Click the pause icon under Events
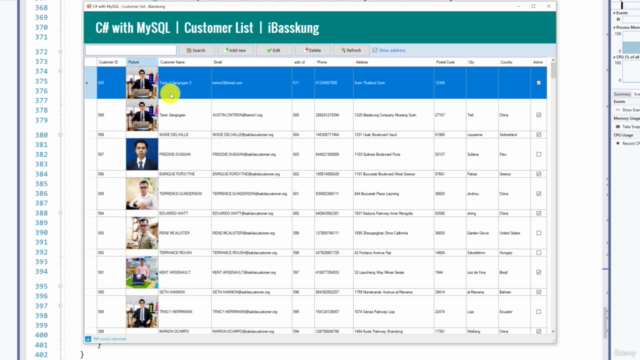This screenshot has width=640, height=360. 618,19
